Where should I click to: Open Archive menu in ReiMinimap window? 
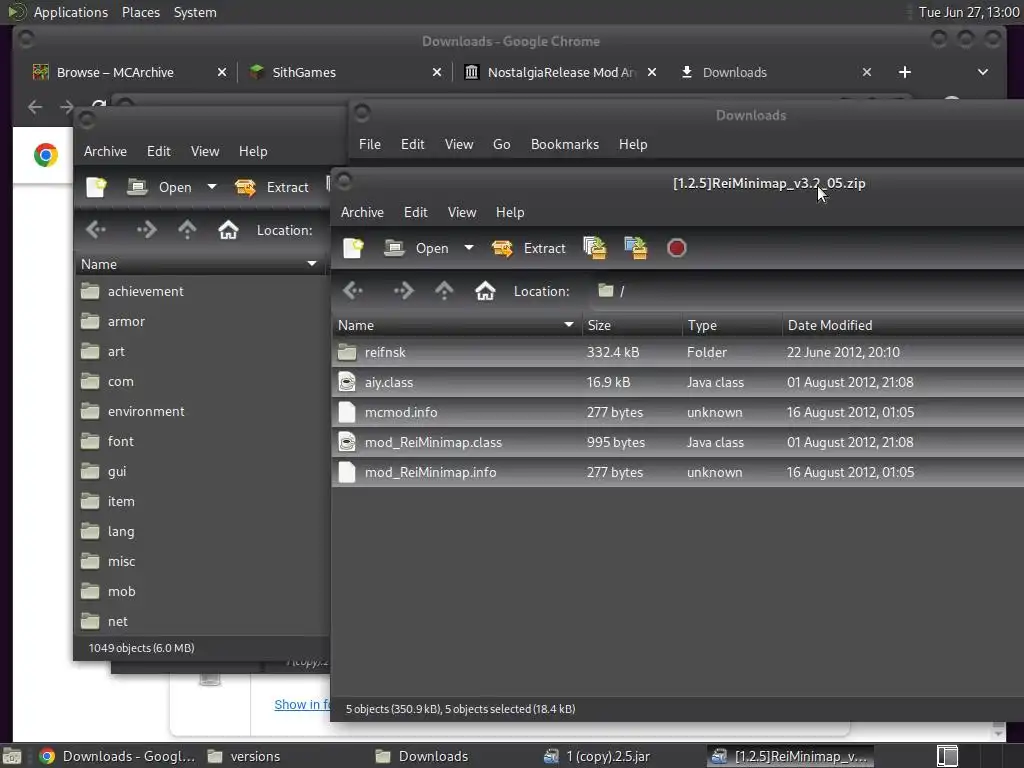[x=362, y=212]
